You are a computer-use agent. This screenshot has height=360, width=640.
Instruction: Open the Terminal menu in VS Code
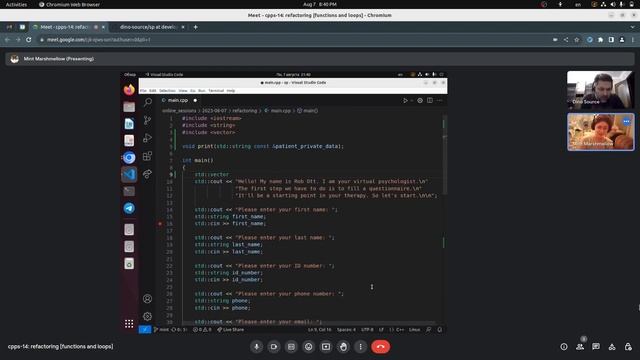[216, 91]
